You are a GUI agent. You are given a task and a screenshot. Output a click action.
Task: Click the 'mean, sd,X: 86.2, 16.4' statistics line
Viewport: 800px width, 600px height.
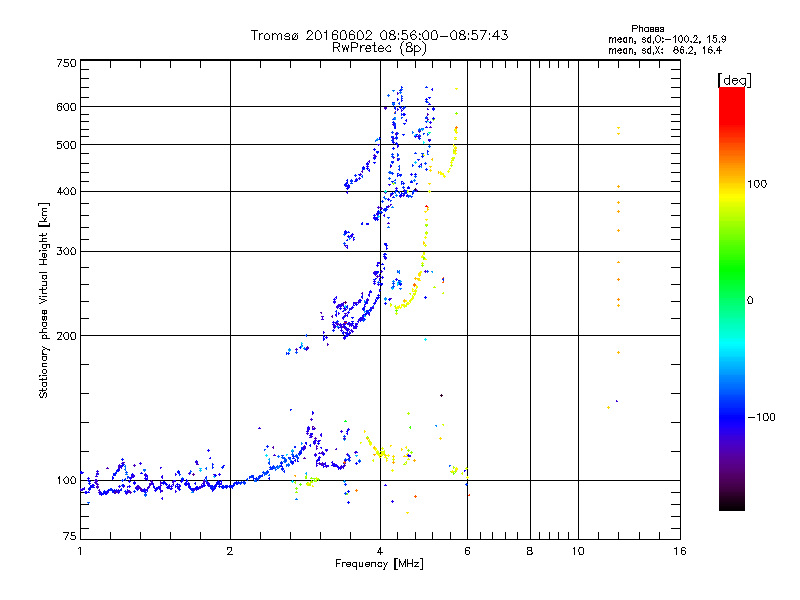665,50
